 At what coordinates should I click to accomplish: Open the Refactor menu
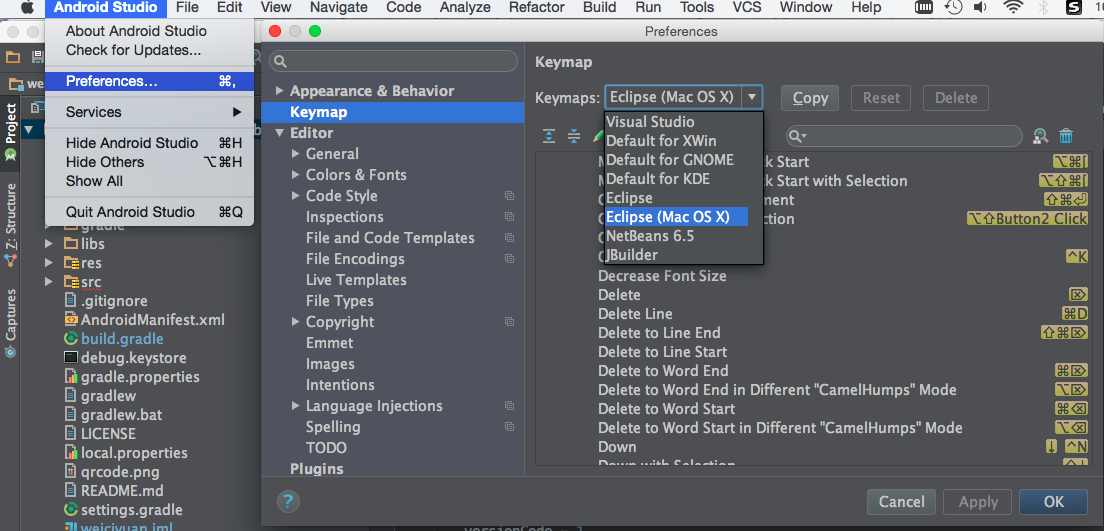point(537,8)
